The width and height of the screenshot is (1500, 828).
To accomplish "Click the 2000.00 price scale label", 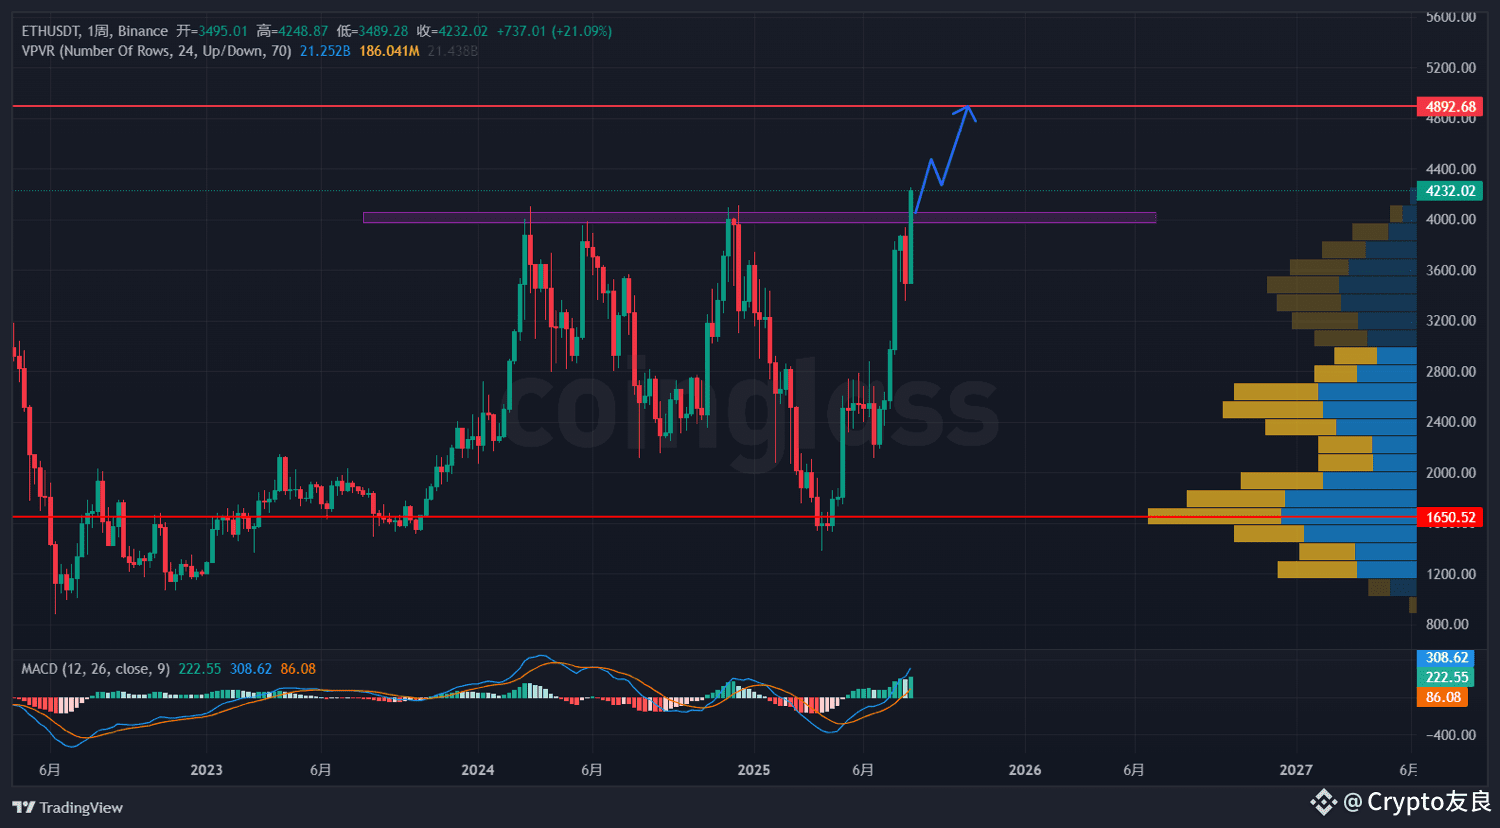I will coord(1451,472).
